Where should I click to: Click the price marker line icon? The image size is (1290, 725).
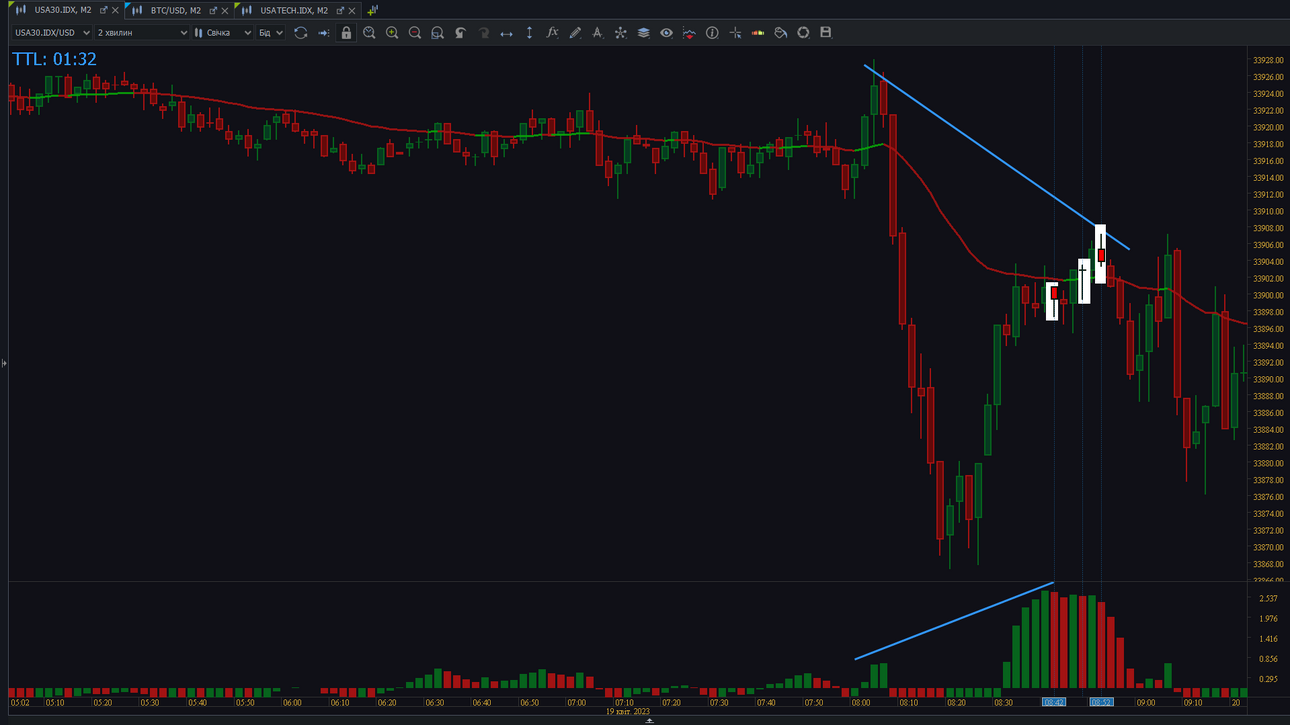[689, 33]
